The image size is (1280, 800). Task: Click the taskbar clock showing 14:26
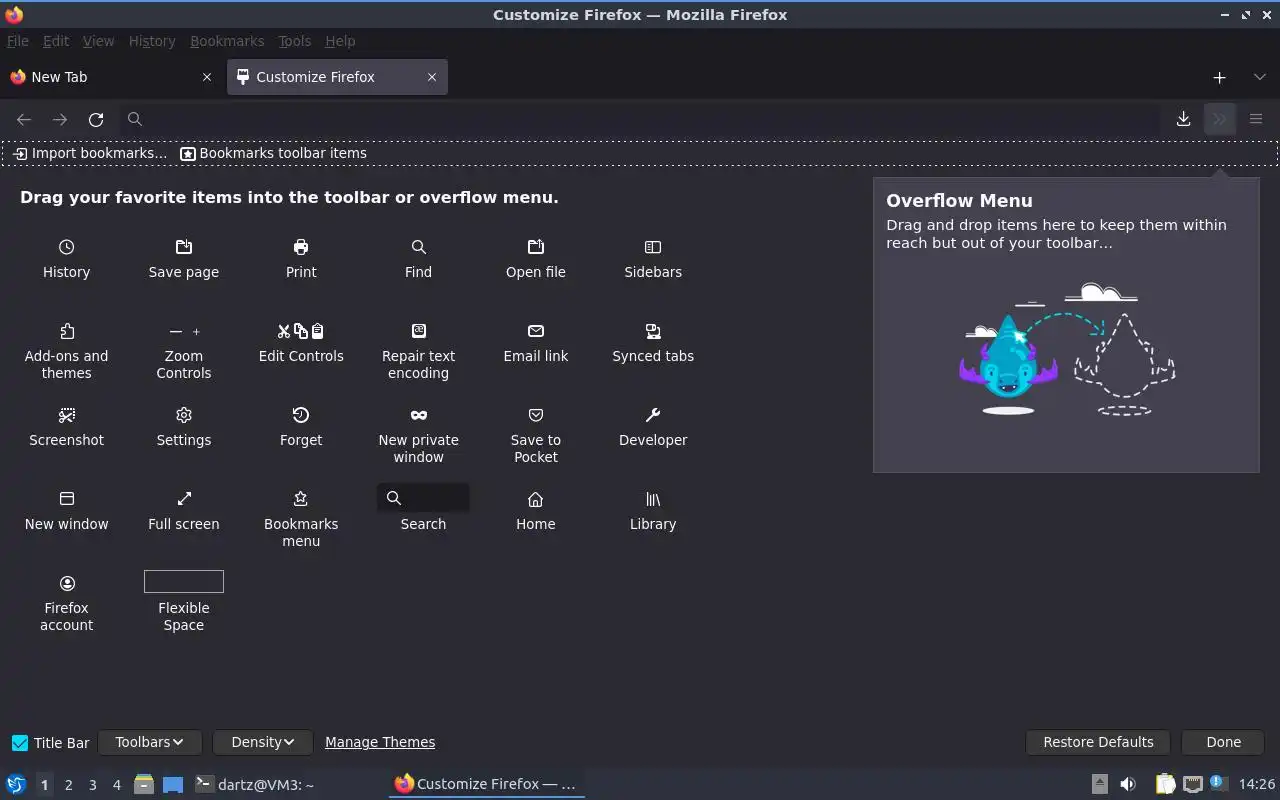click(1257, 785)
